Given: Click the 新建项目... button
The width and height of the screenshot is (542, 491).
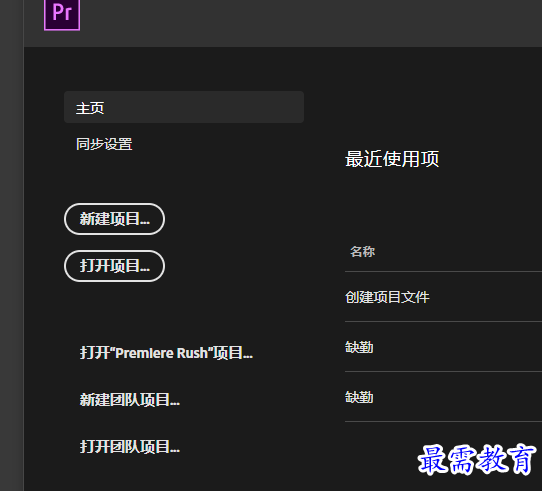Looking at the screenshot, I should click(x=114, y=219).
